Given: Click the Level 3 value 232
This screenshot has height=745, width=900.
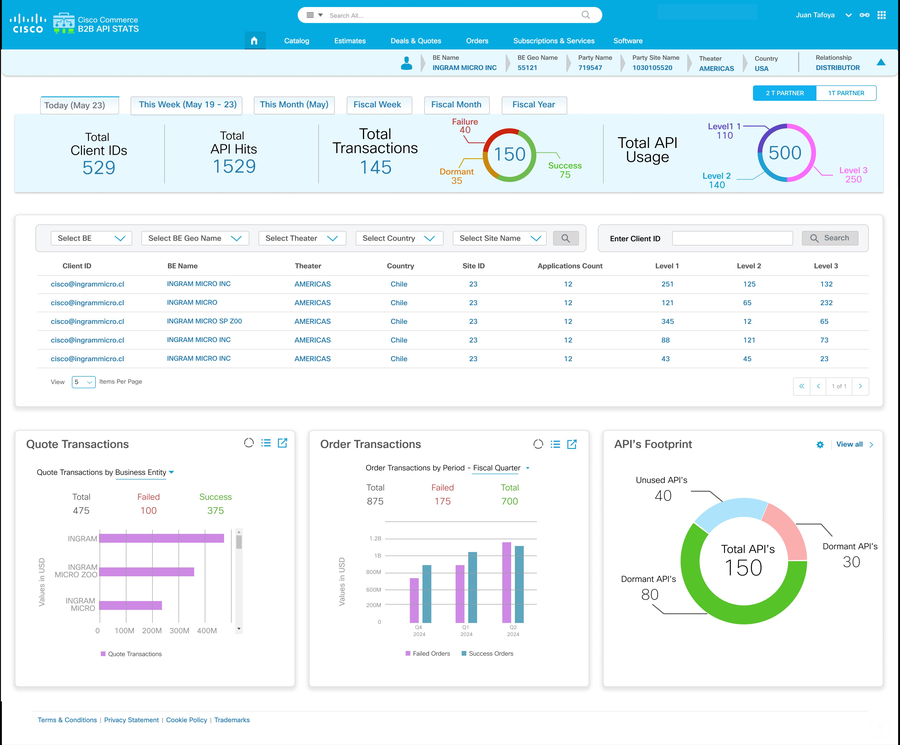Looking at the screenshot, I should coord(826,302).
